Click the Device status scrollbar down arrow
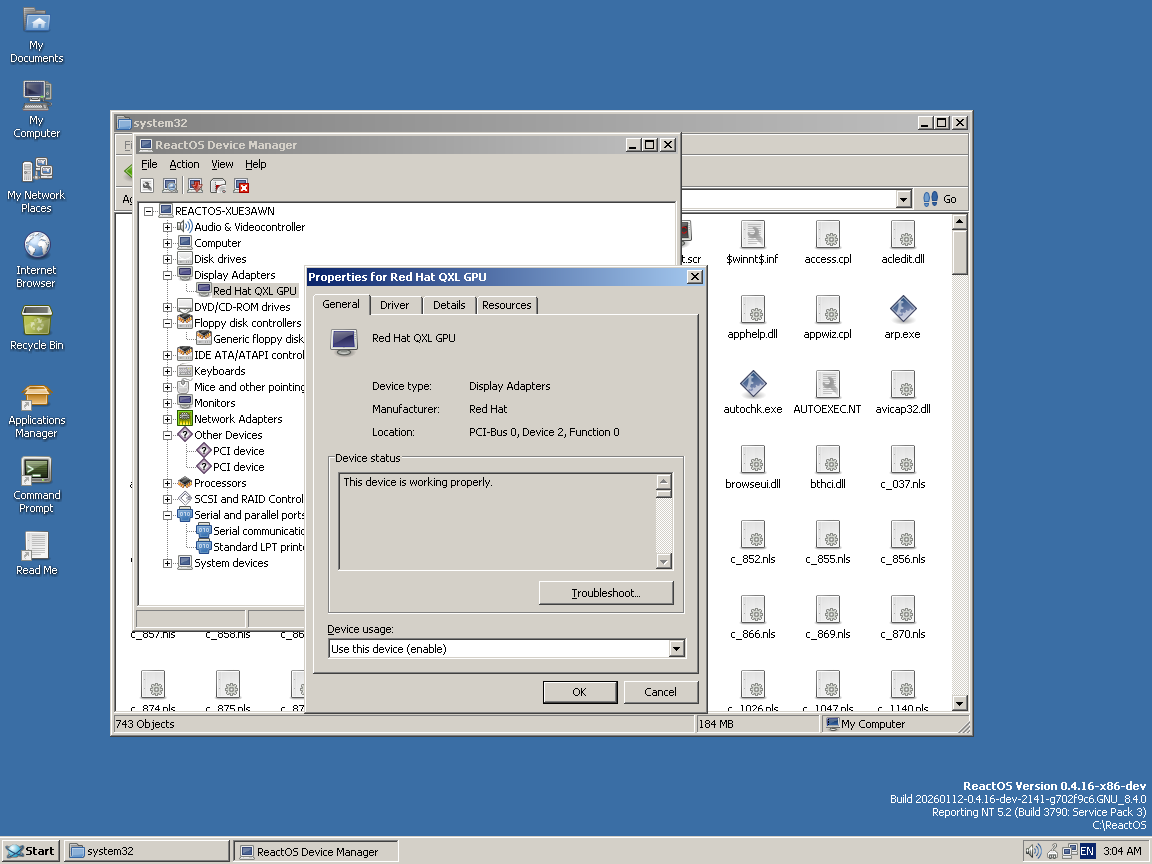Screen dimensions: 1152x864 (664, 562)
